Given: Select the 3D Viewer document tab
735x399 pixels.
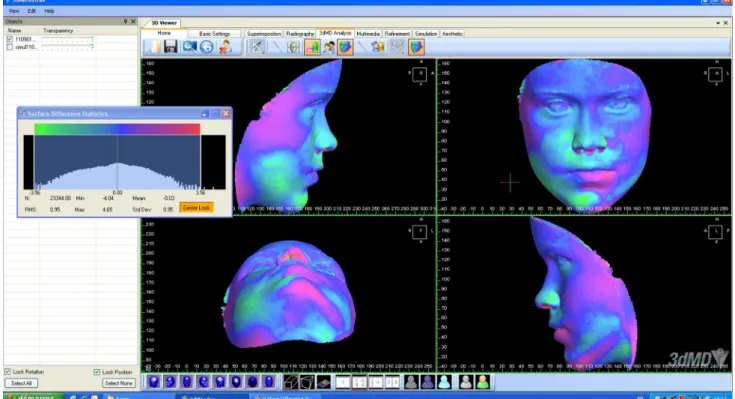Looking at the screenshot, I should coord(164,23).
